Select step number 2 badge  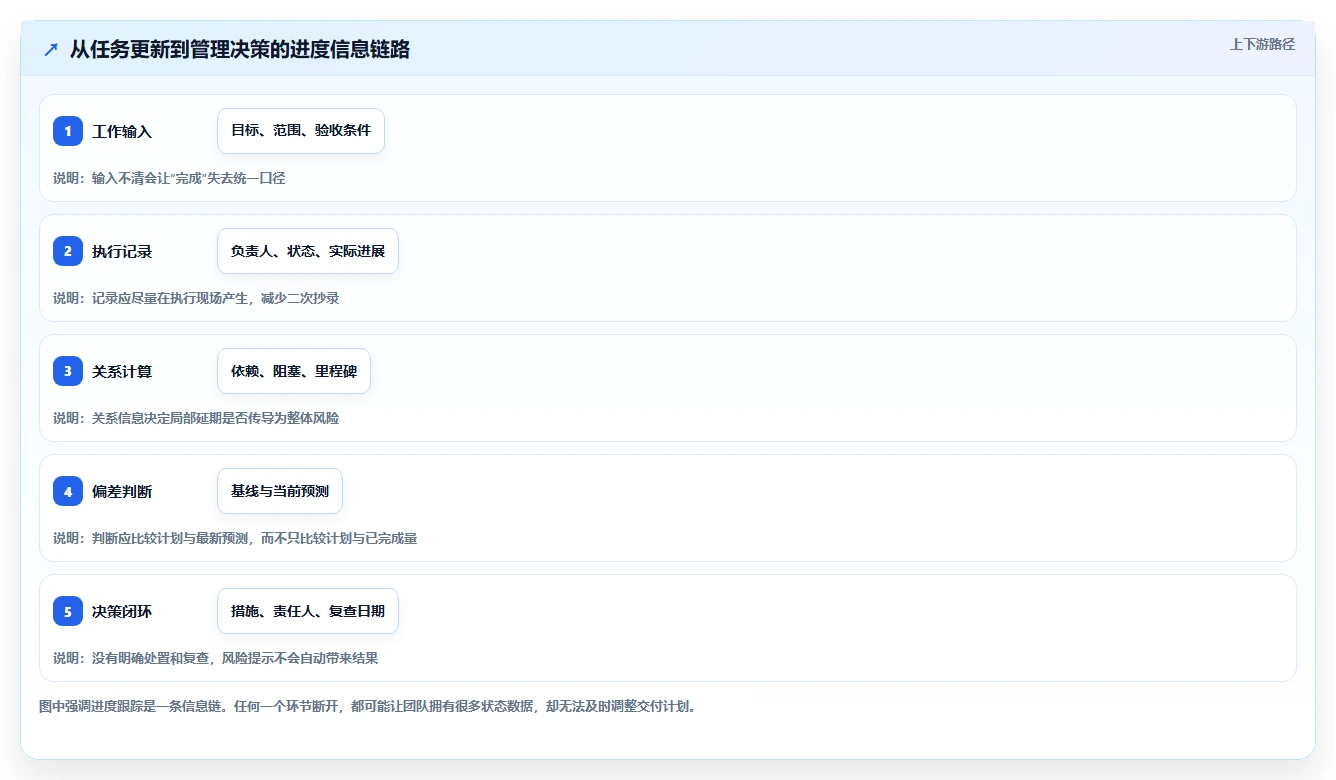68,251
